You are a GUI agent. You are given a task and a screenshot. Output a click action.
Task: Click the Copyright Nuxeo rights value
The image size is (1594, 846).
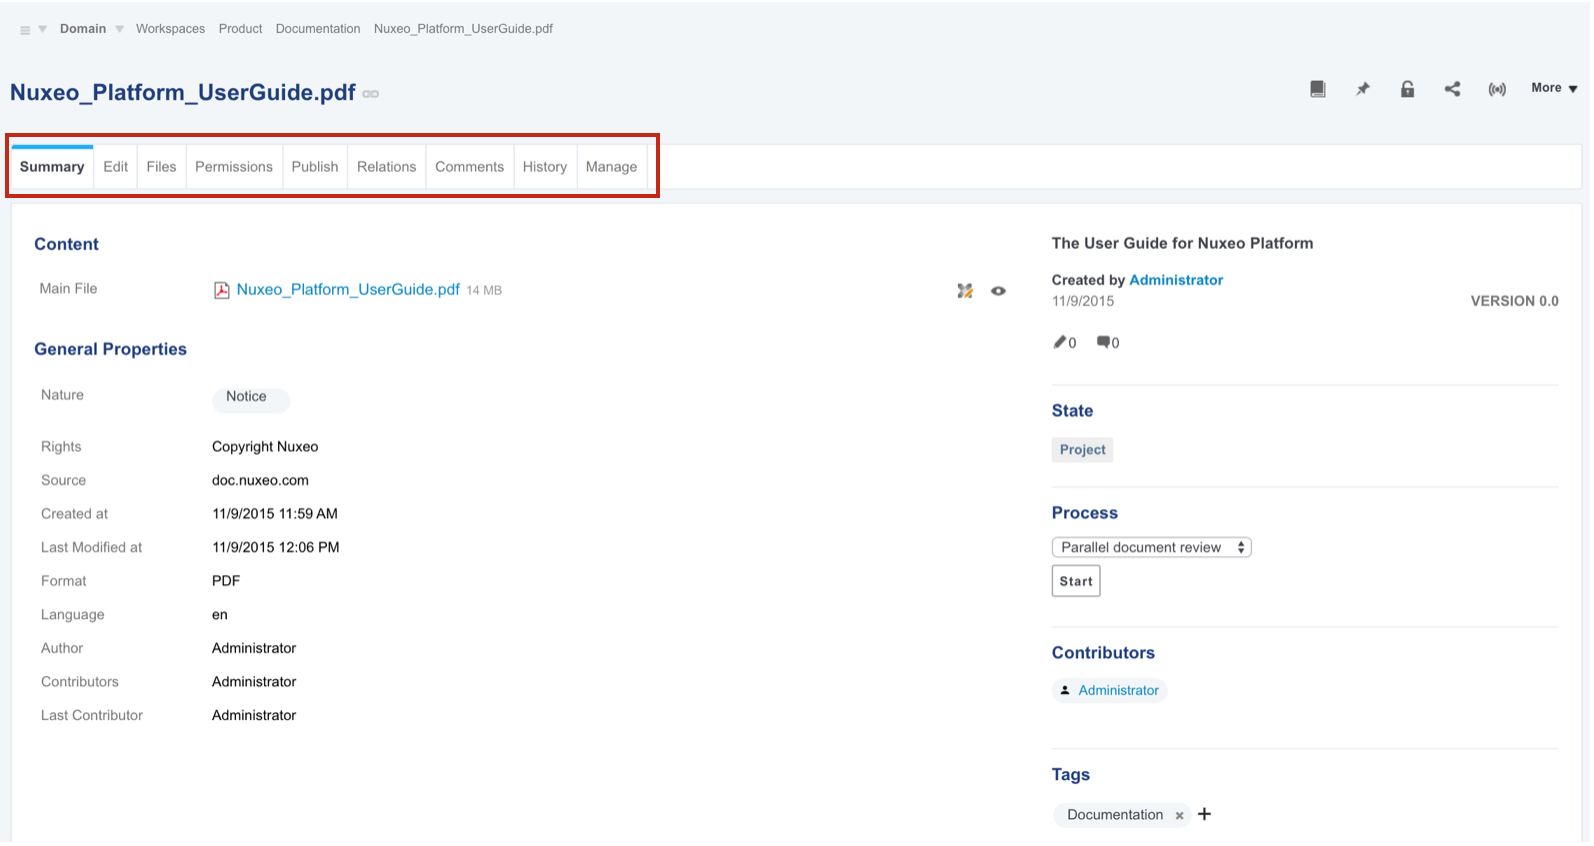(265, 447)
